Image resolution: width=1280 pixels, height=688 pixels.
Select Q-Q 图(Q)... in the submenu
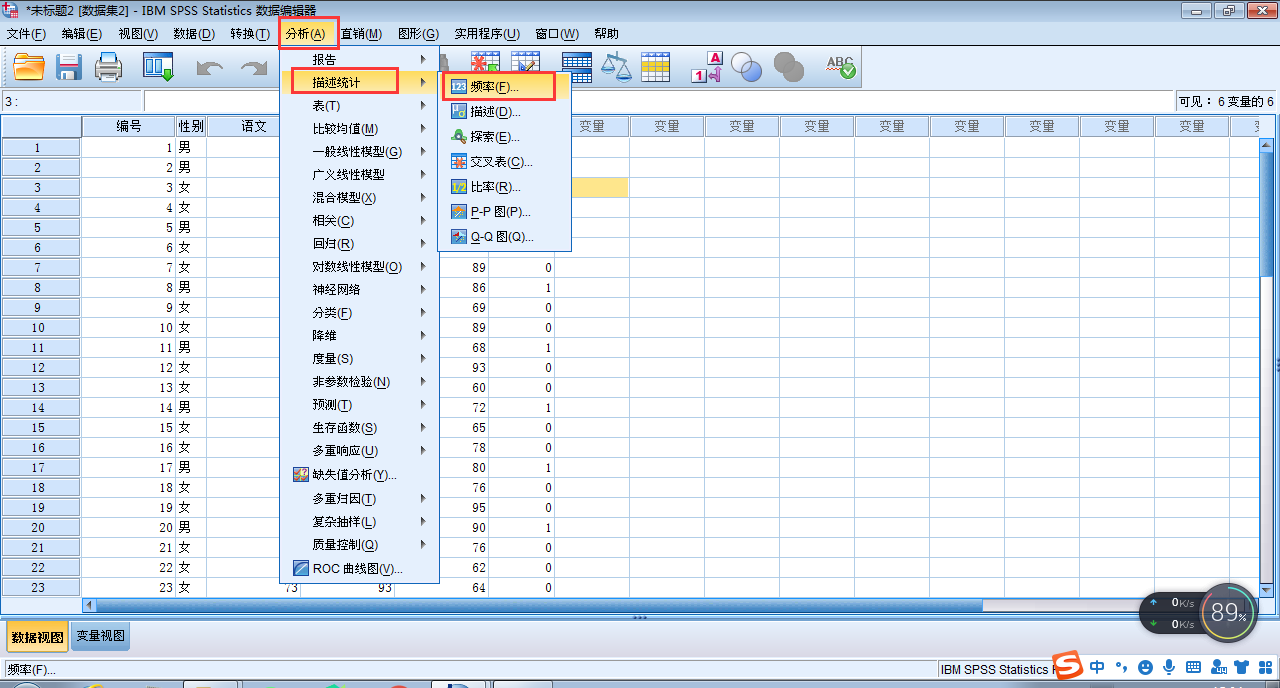(x=505, y=237)
